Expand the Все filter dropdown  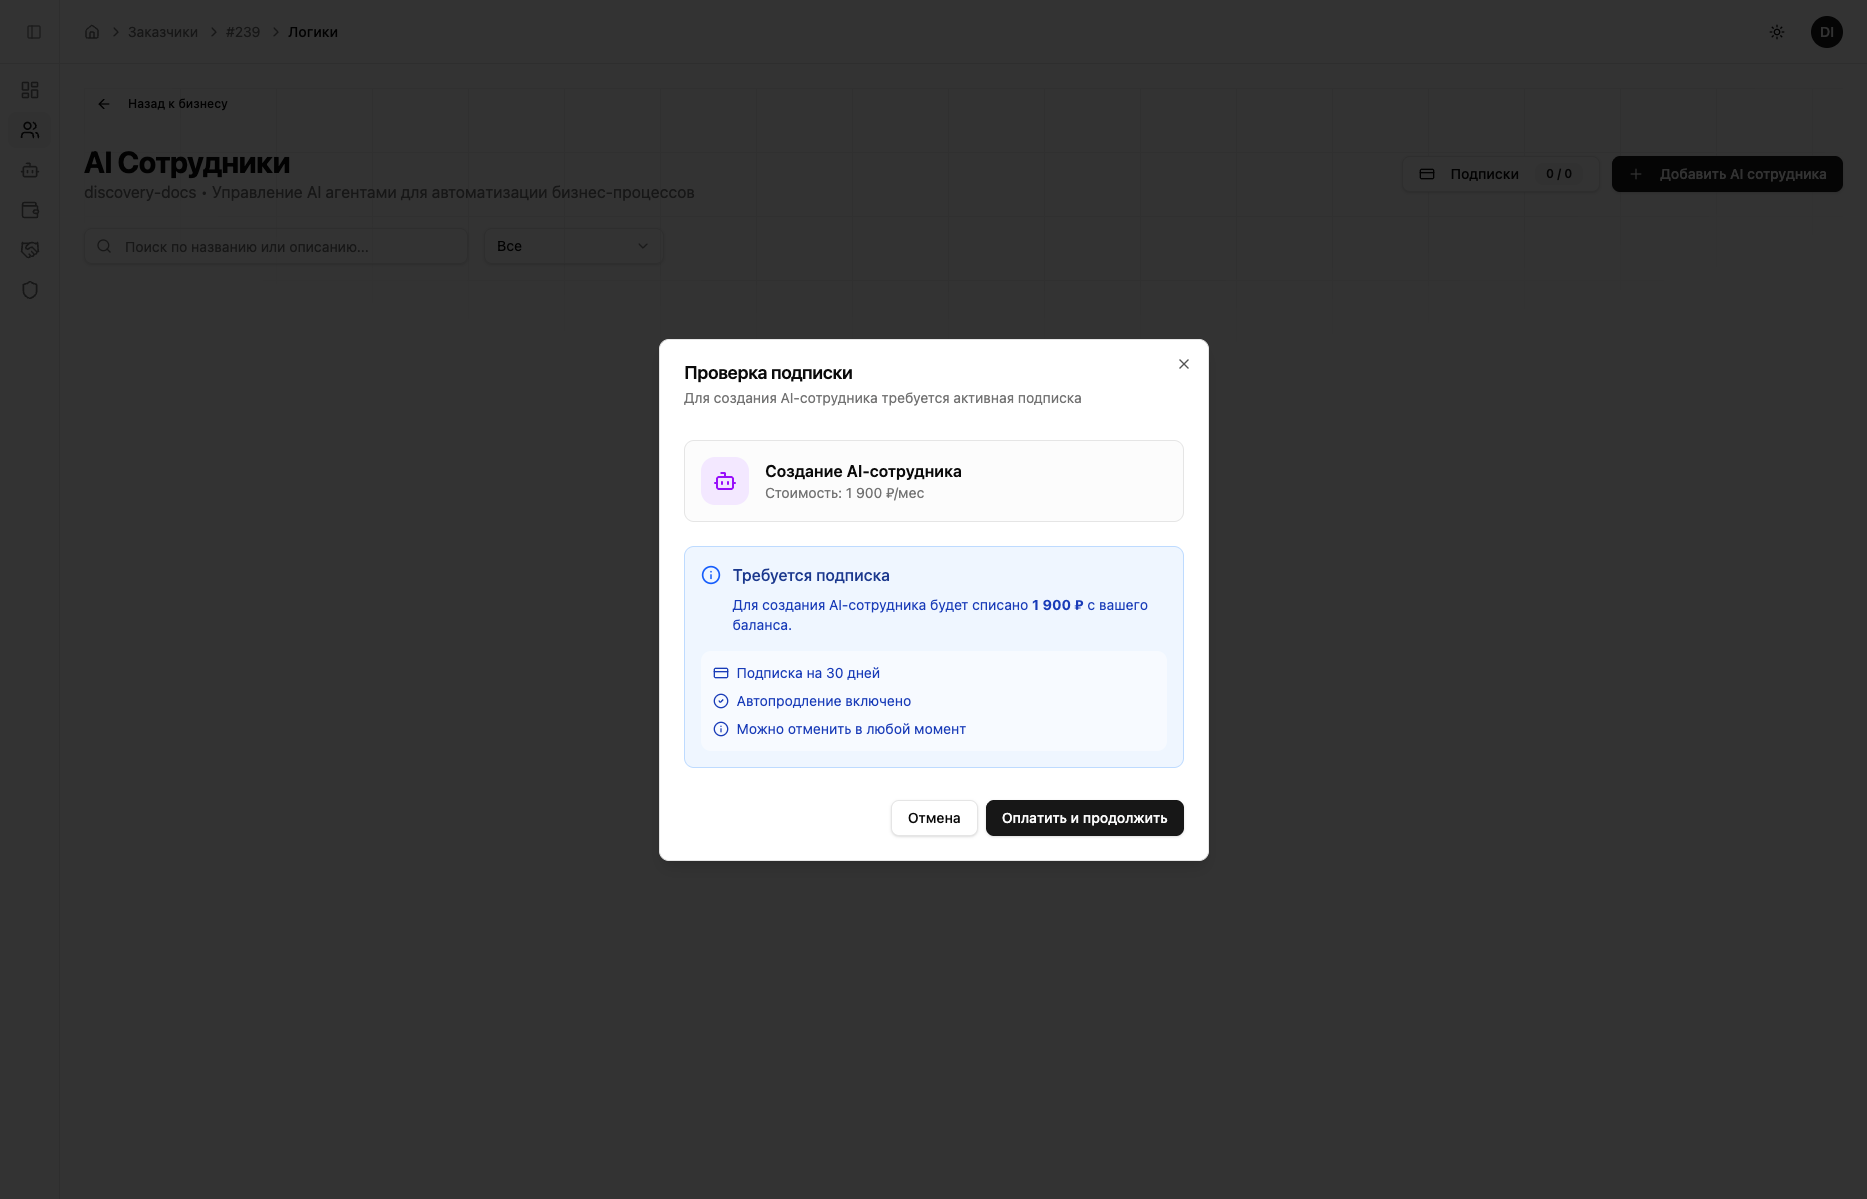573,246
